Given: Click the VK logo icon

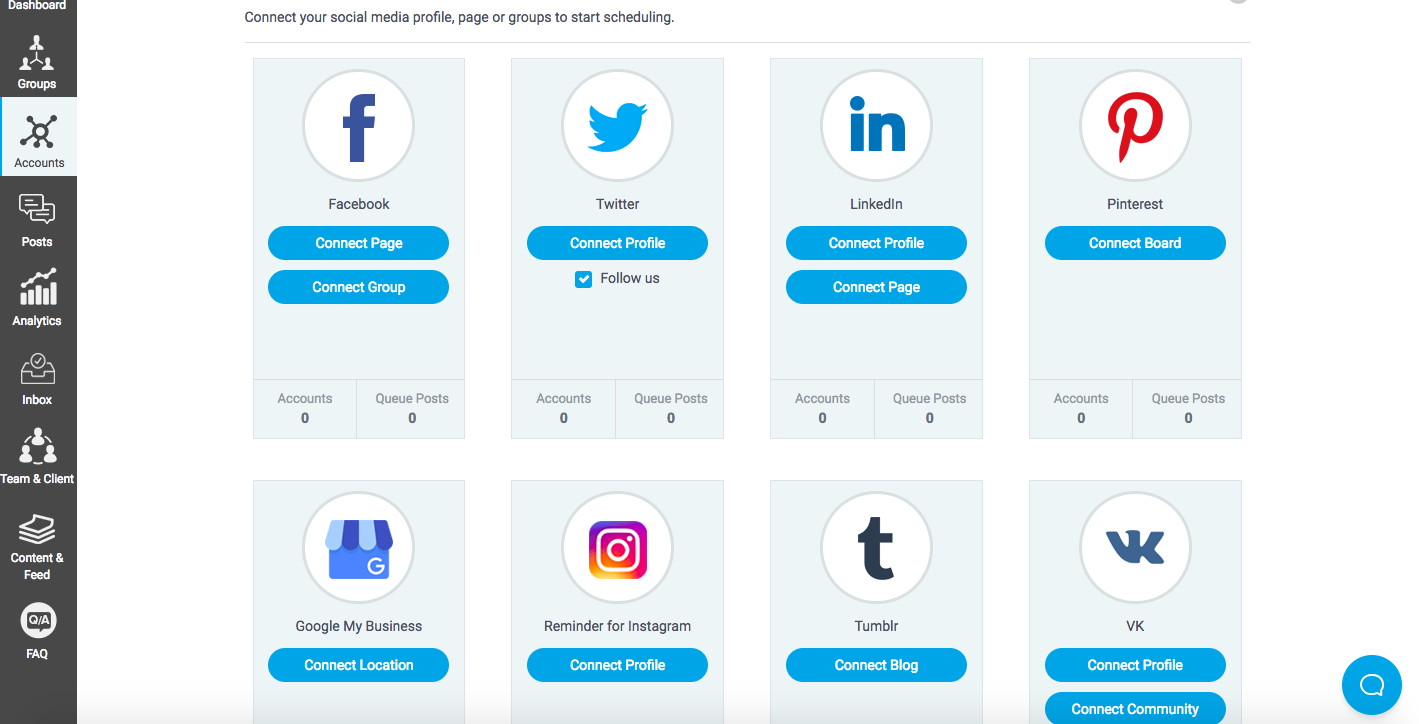Looking at the screenshot, I should point(1135,548).
